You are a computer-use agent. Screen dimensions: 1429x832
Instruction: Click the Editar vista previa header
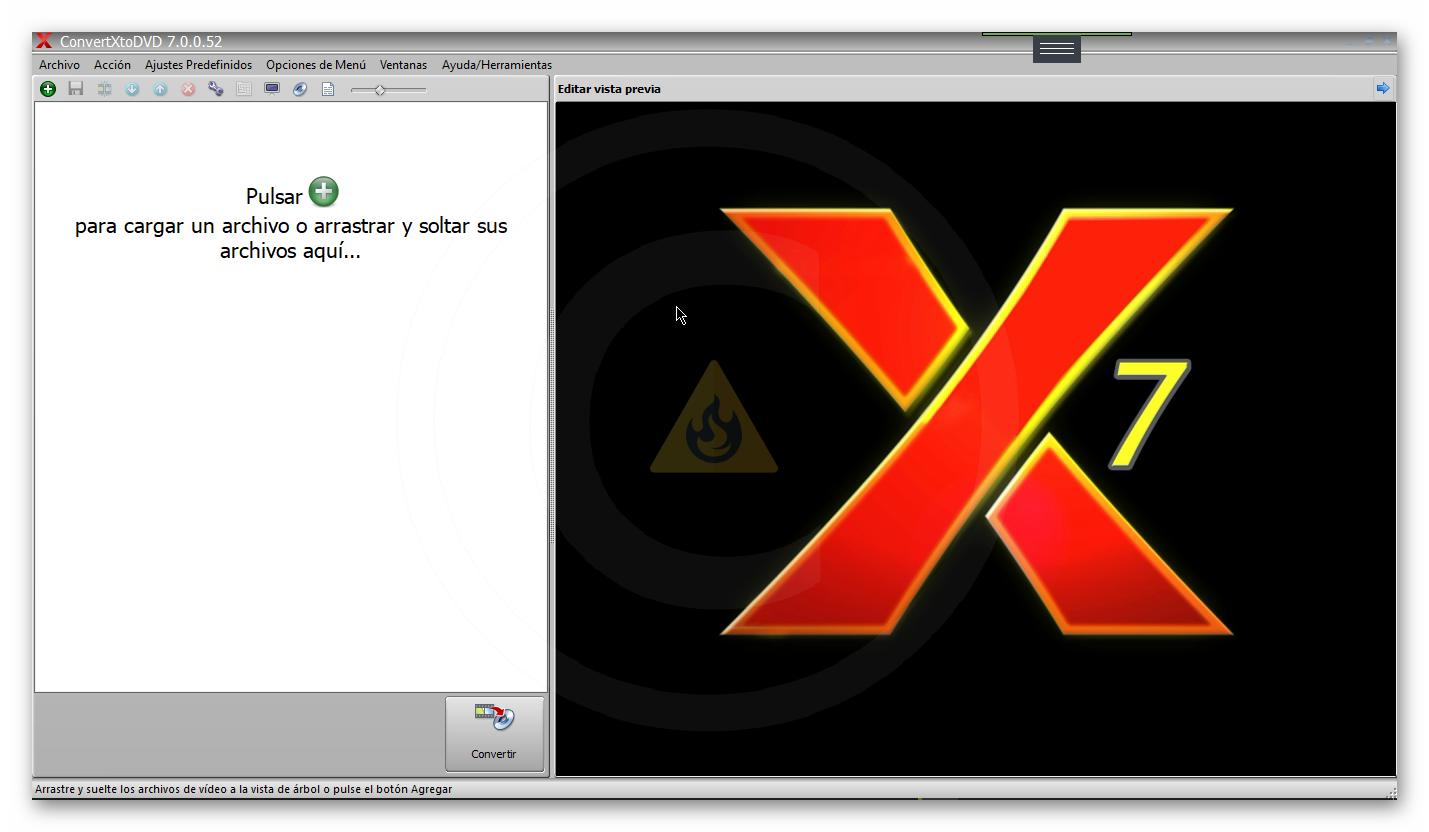[609, 89]
